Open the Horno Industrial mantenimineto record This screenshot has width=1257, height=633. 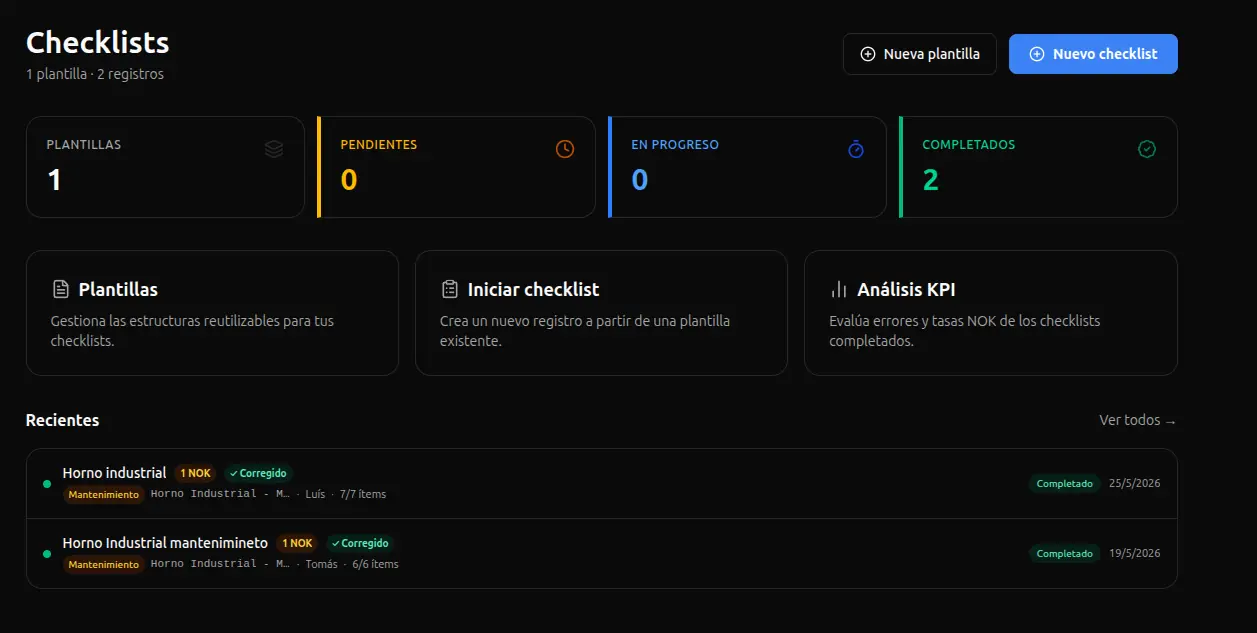[x=602, y=553]
